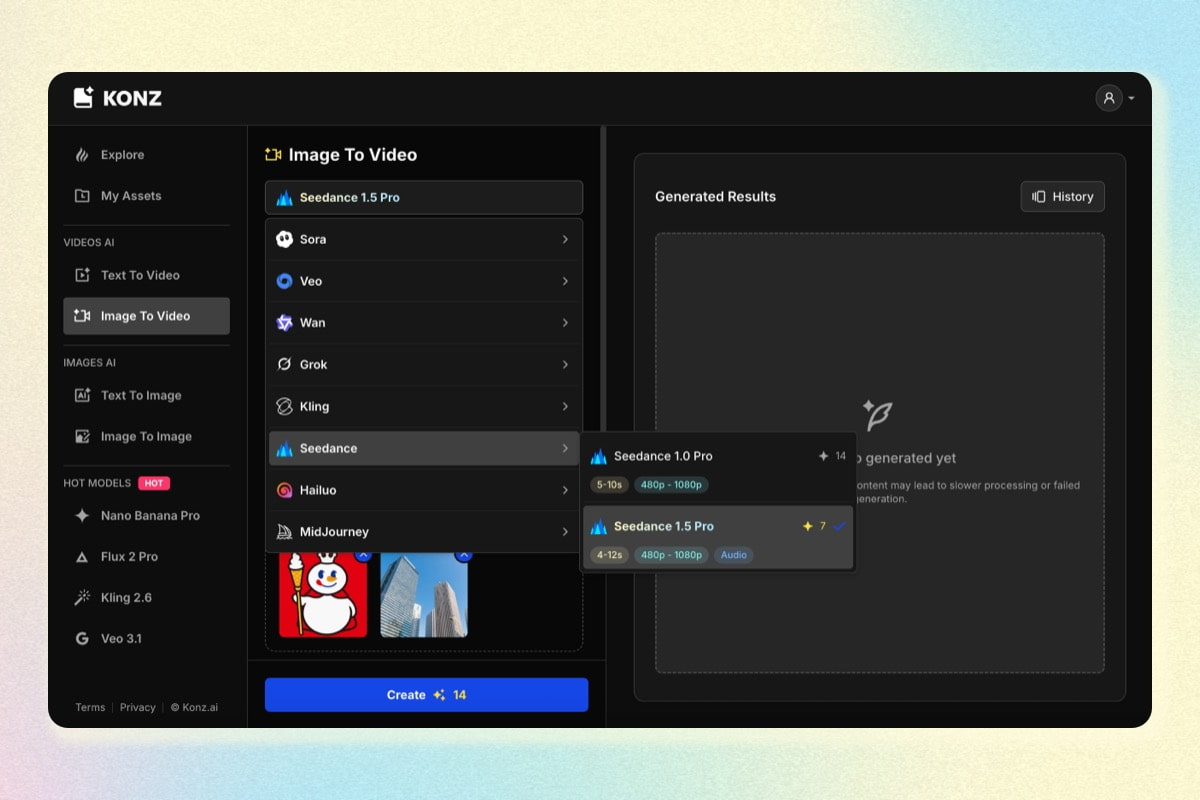Go to Explore page

(x=146, y=155)
